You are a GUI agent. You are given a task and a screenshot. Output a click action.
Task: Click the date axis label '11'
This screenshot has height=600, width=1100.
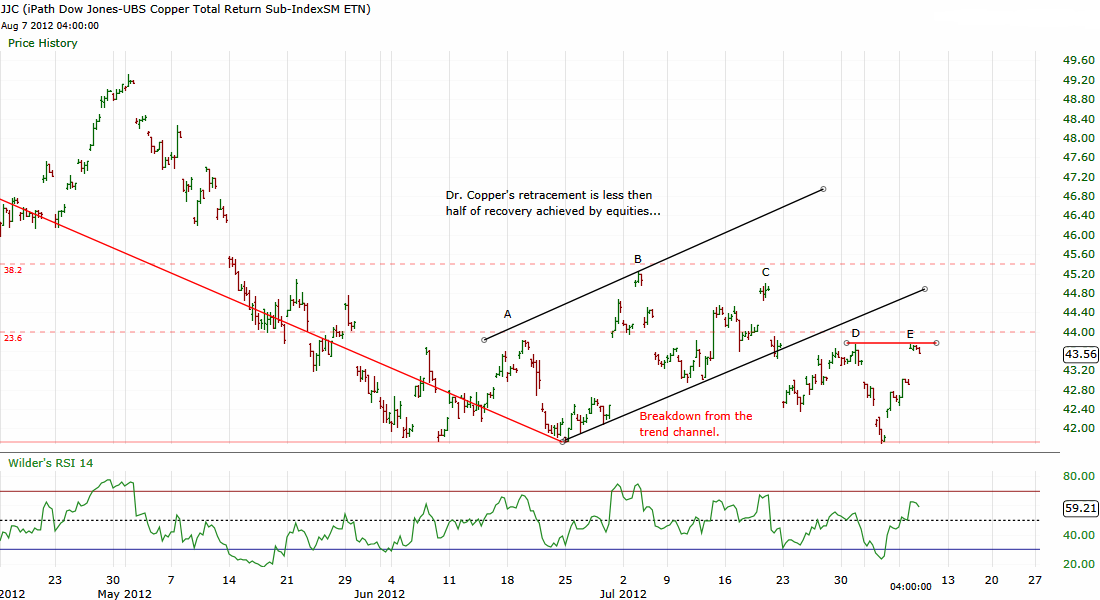coord(449,580)
